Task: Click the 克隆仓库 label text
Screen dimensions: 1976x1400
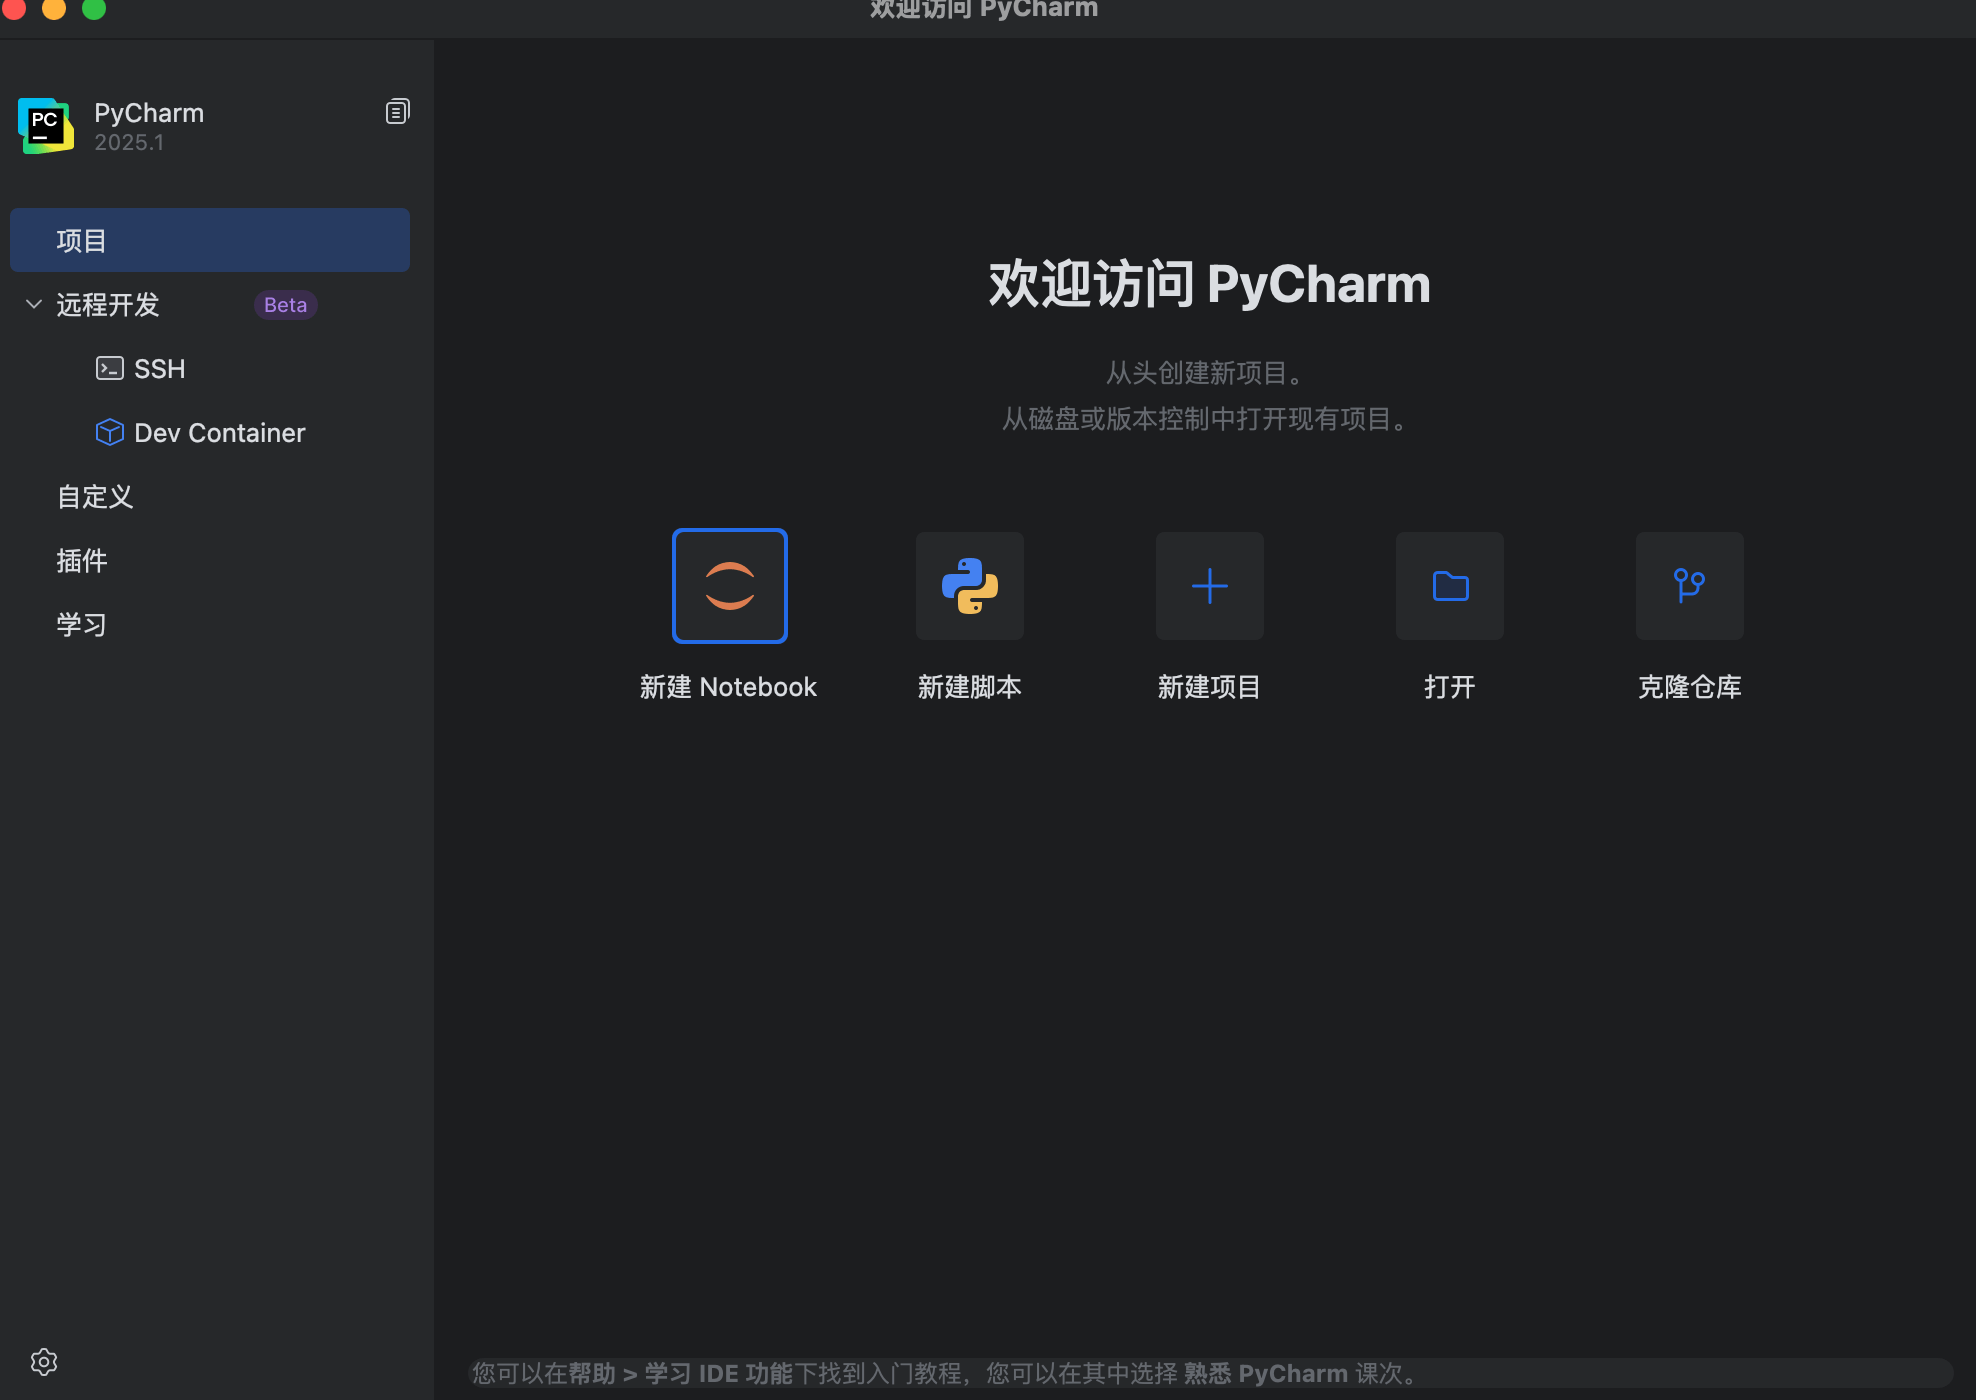Action: [1689, 687]
